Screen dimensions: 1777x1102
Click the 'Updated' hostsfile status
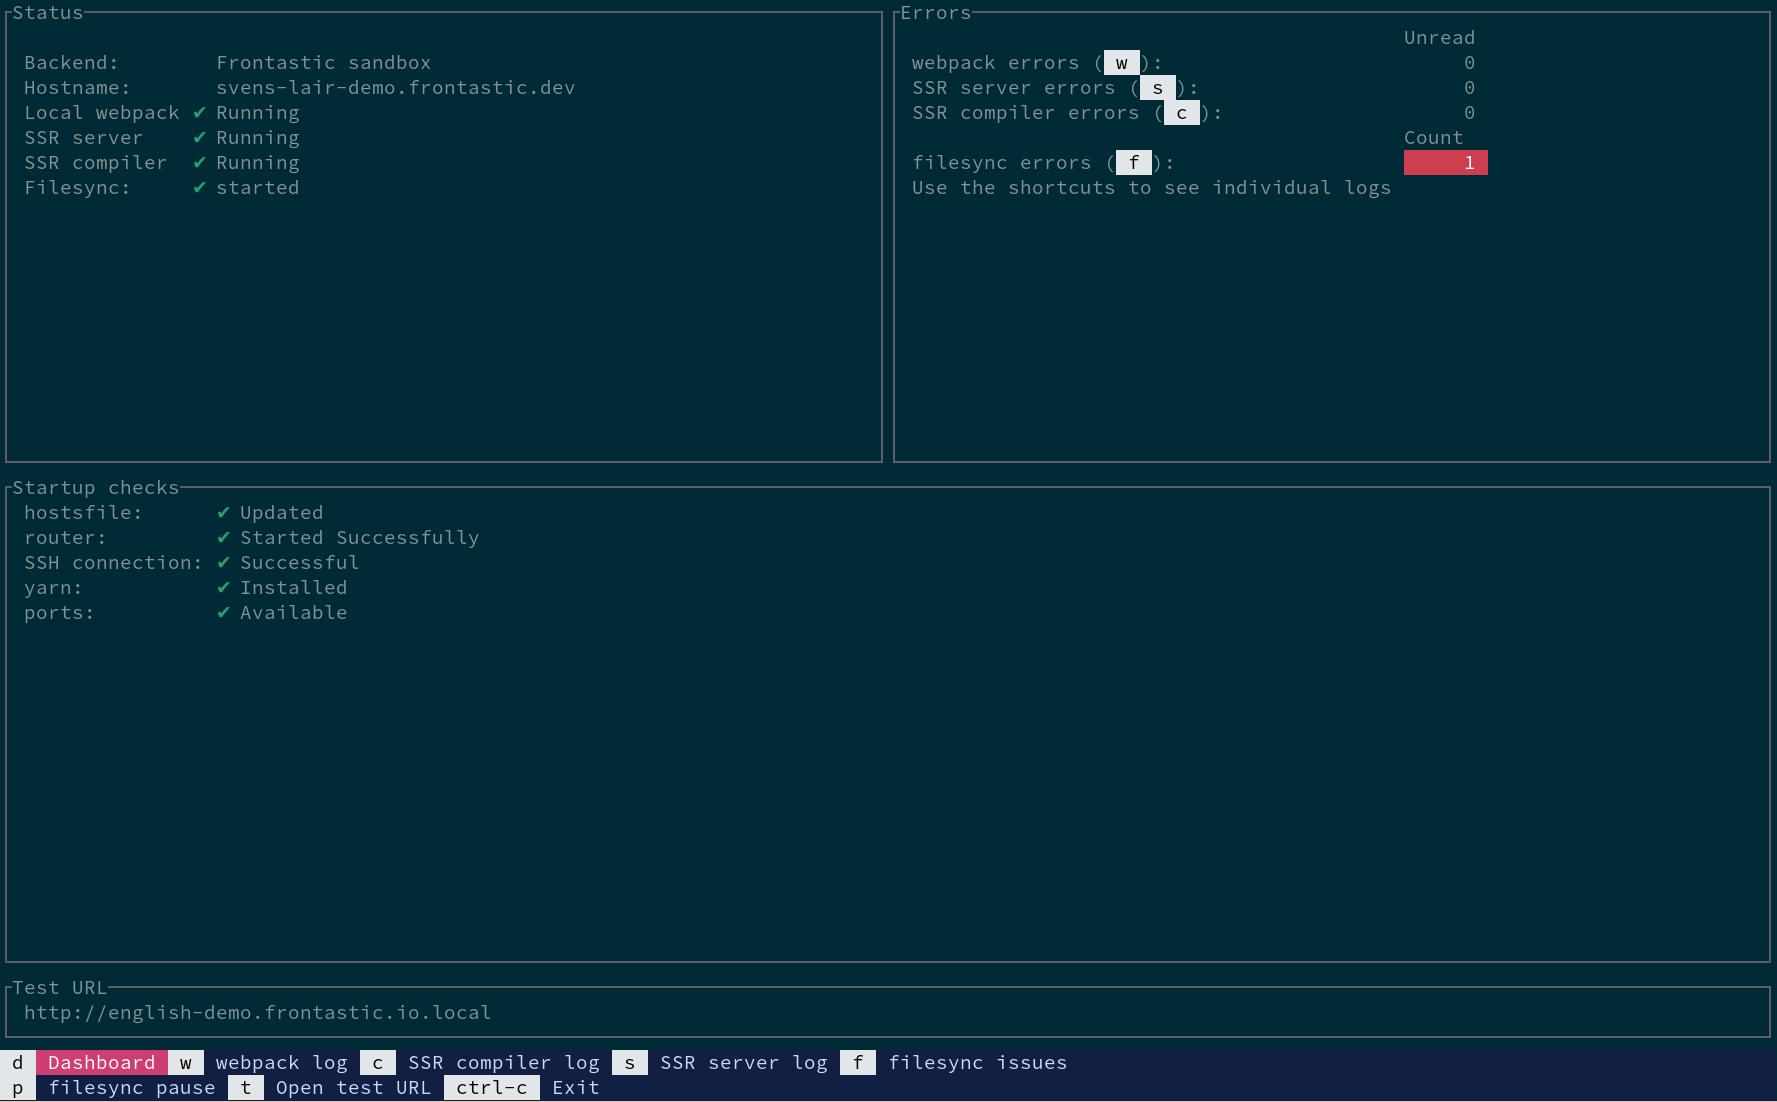tap(282, 512)
